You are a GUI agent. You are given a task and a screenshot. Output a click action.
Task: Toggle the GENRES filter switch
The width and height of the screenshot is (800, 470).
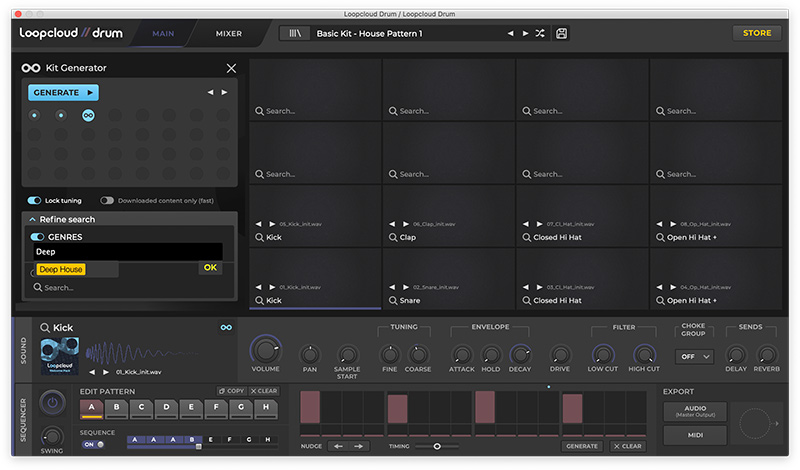(x=37, y=237)
